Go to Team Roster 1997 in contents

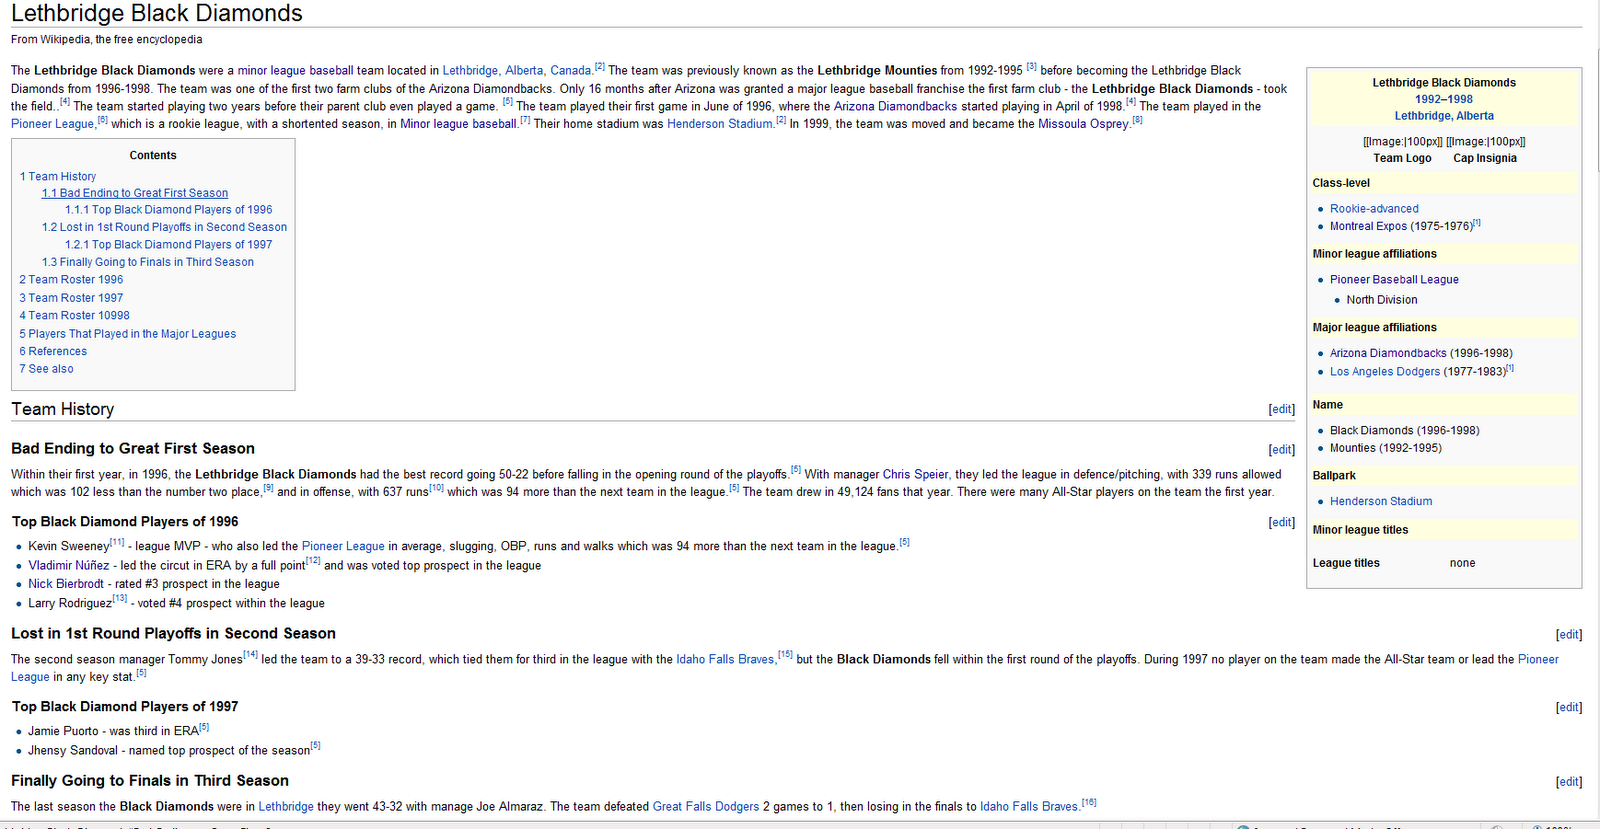coord(71,298)
